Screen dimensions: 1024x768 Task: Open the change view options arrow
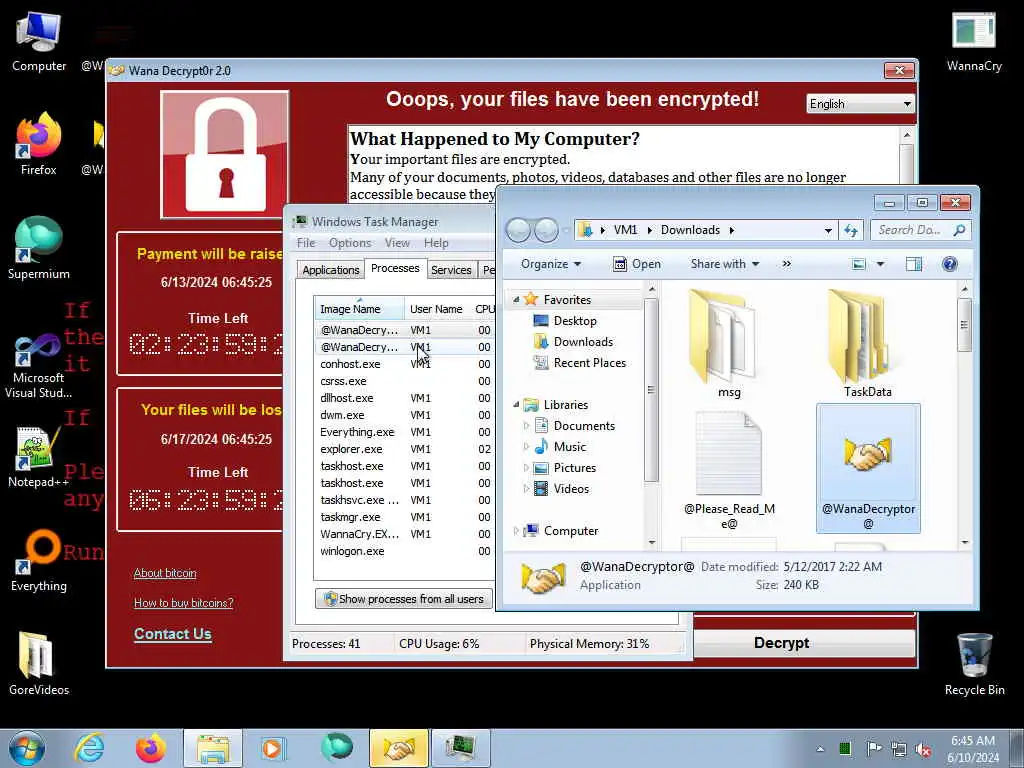click(x=880, y=264)
